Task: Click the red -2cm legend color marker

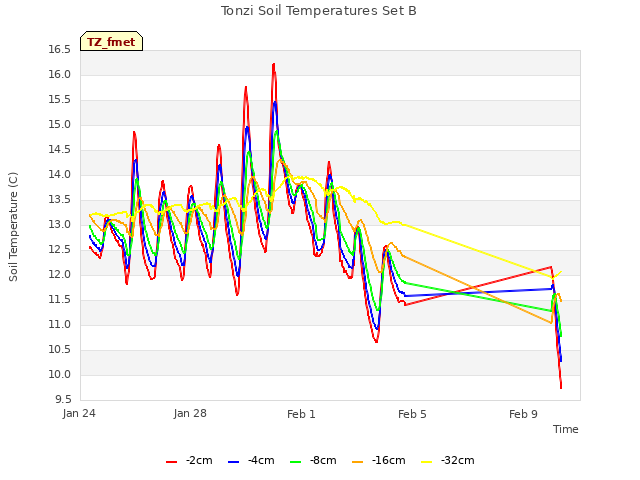Action: click(171, 462)
